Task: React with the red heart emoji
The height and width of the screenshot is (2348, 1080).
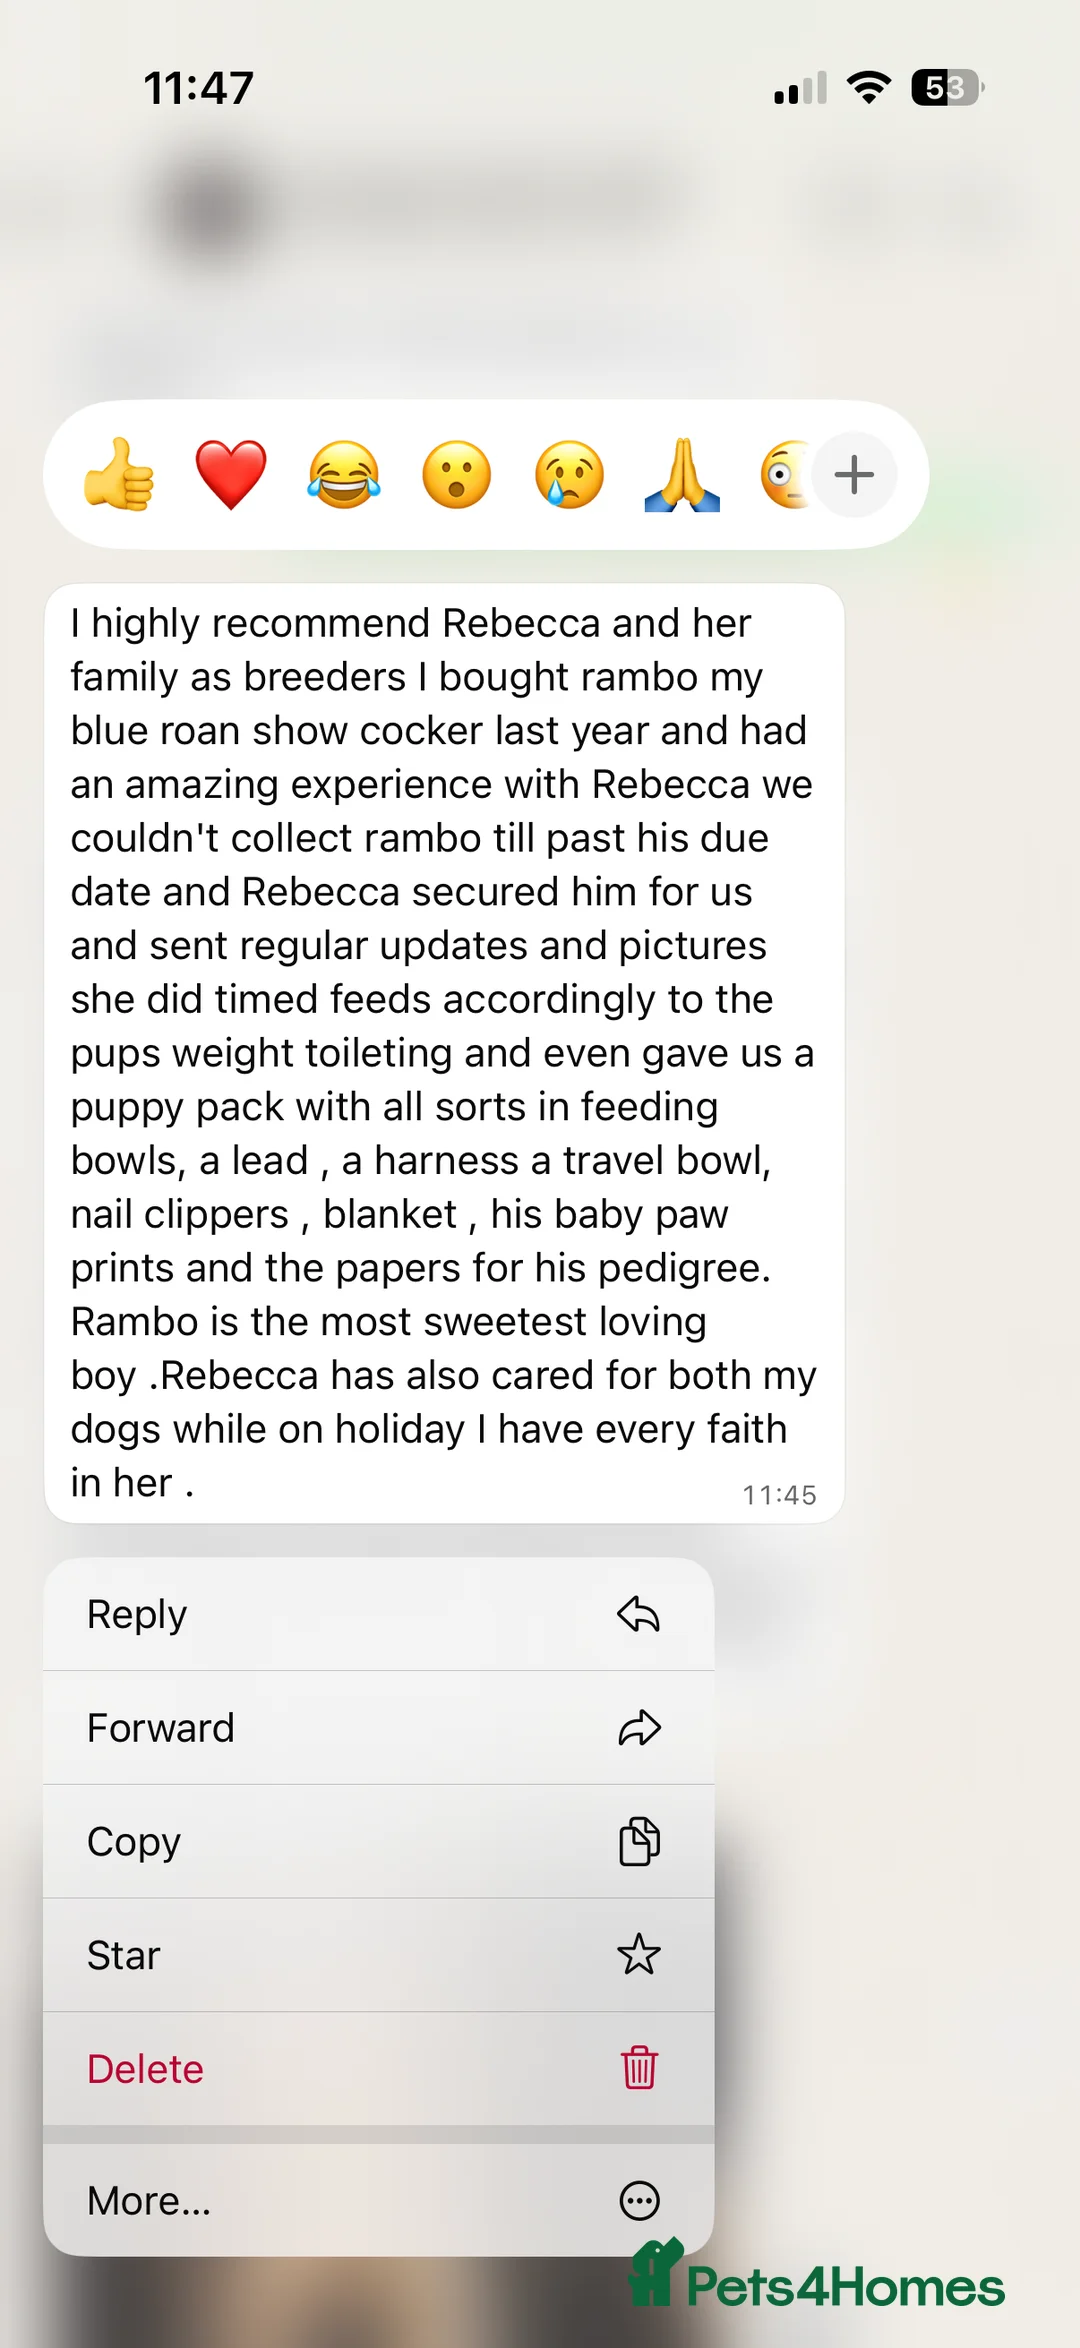Action: [231, 475]
